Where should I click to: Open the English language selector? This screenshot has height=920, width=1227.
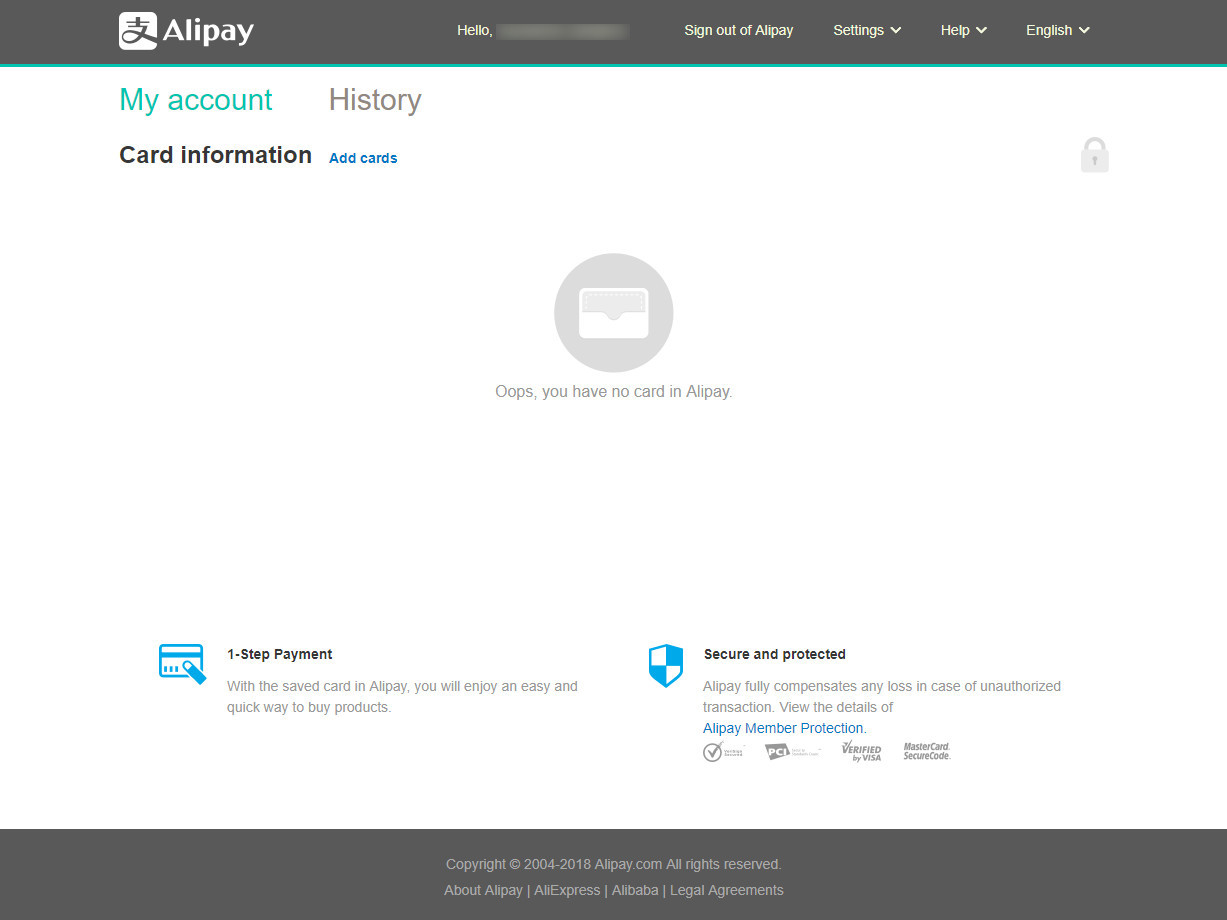tap(1057, 30)
